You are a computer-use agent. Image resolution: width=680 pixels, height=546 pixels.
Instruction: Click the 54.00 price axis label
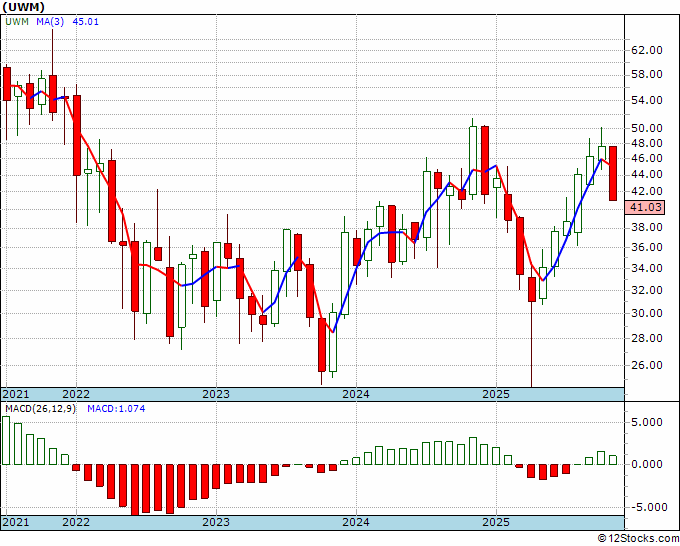click(647, 100)
